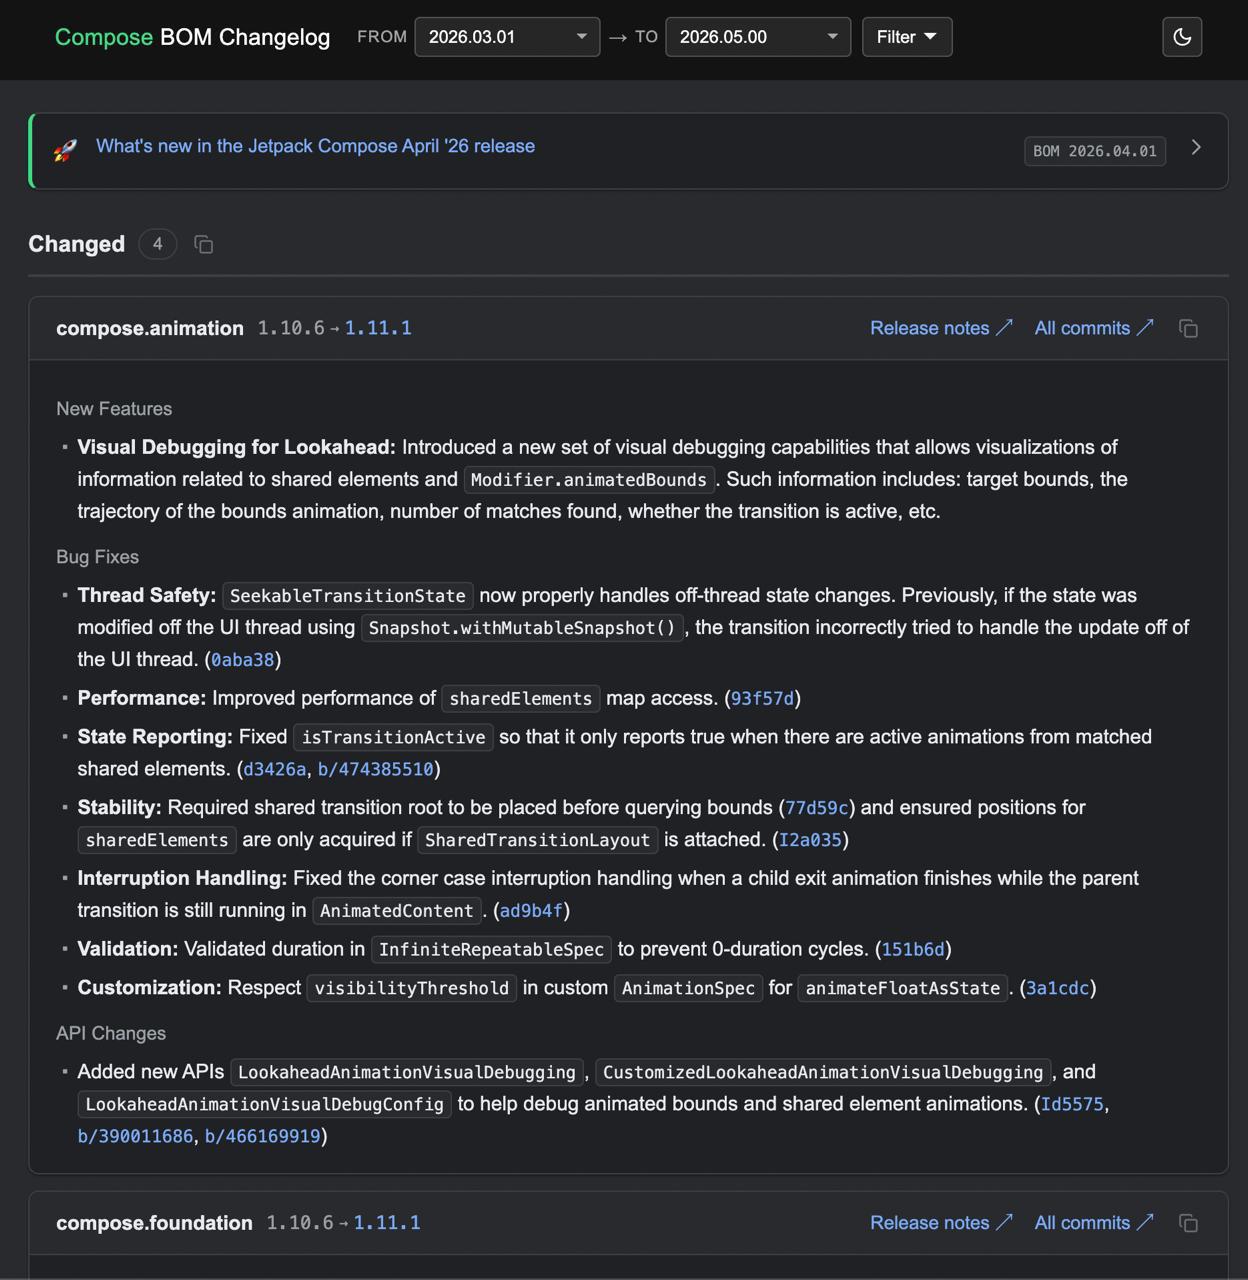Image resolution: width=1248 pixels, height=1280 pixels.
Task: Open the TO version dropdown 2026.05.00
Action: click(758, 37)
